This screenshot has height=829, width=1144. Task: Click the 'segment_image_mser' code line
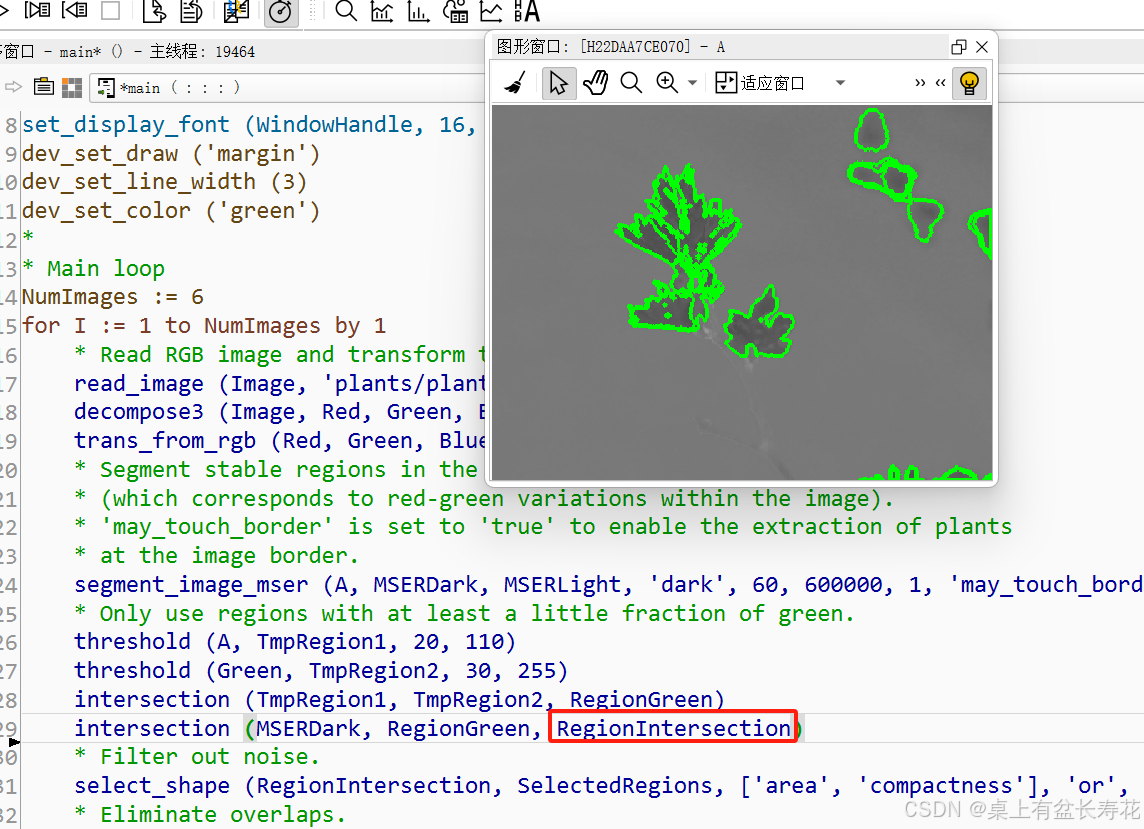coord(608,585)
